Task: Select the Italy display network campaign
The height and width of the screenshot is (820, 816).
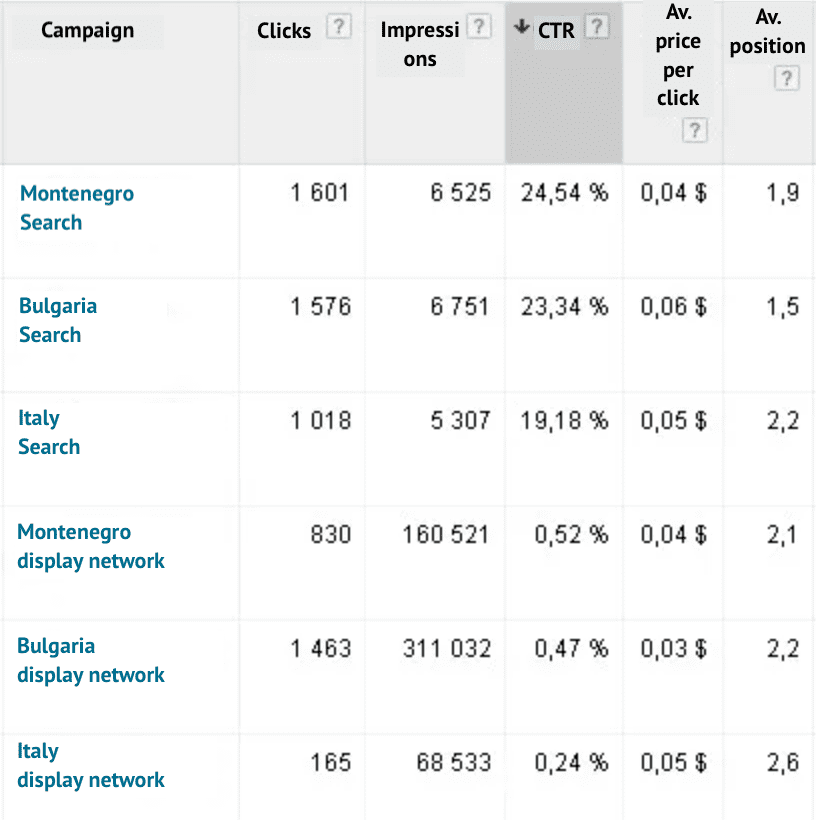Action: coord(90,765)
